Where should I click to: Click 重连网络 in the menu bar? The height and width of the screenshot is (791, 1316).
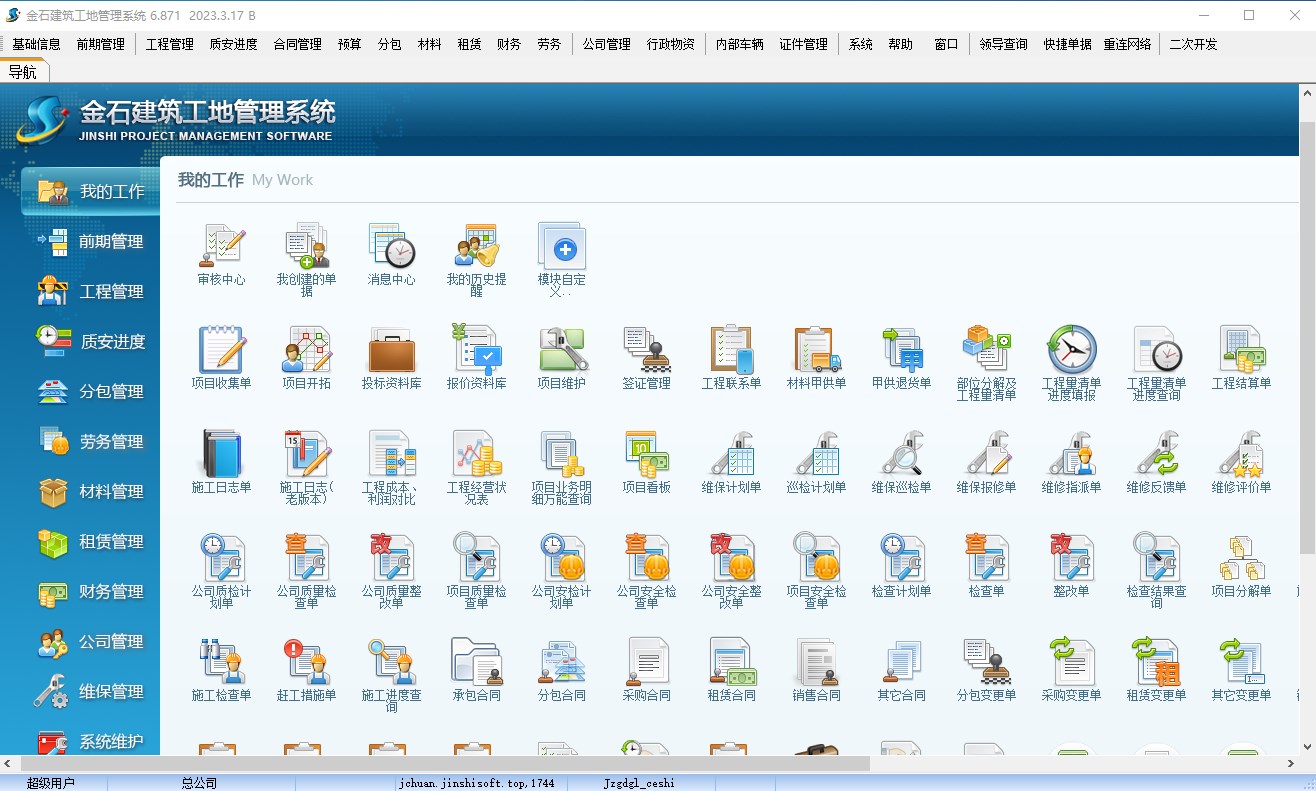coord(1127,44)
